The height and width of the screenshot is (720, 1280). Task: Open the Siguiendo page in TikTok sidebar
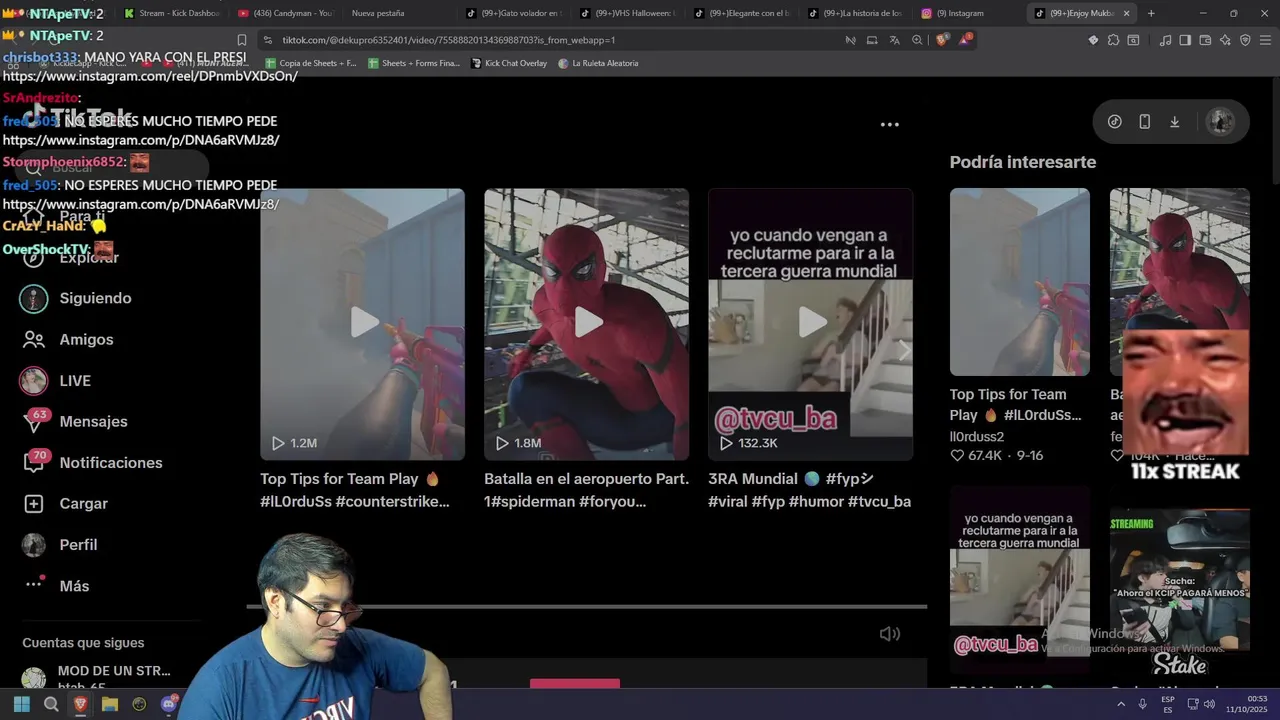[x=76, y=298]
